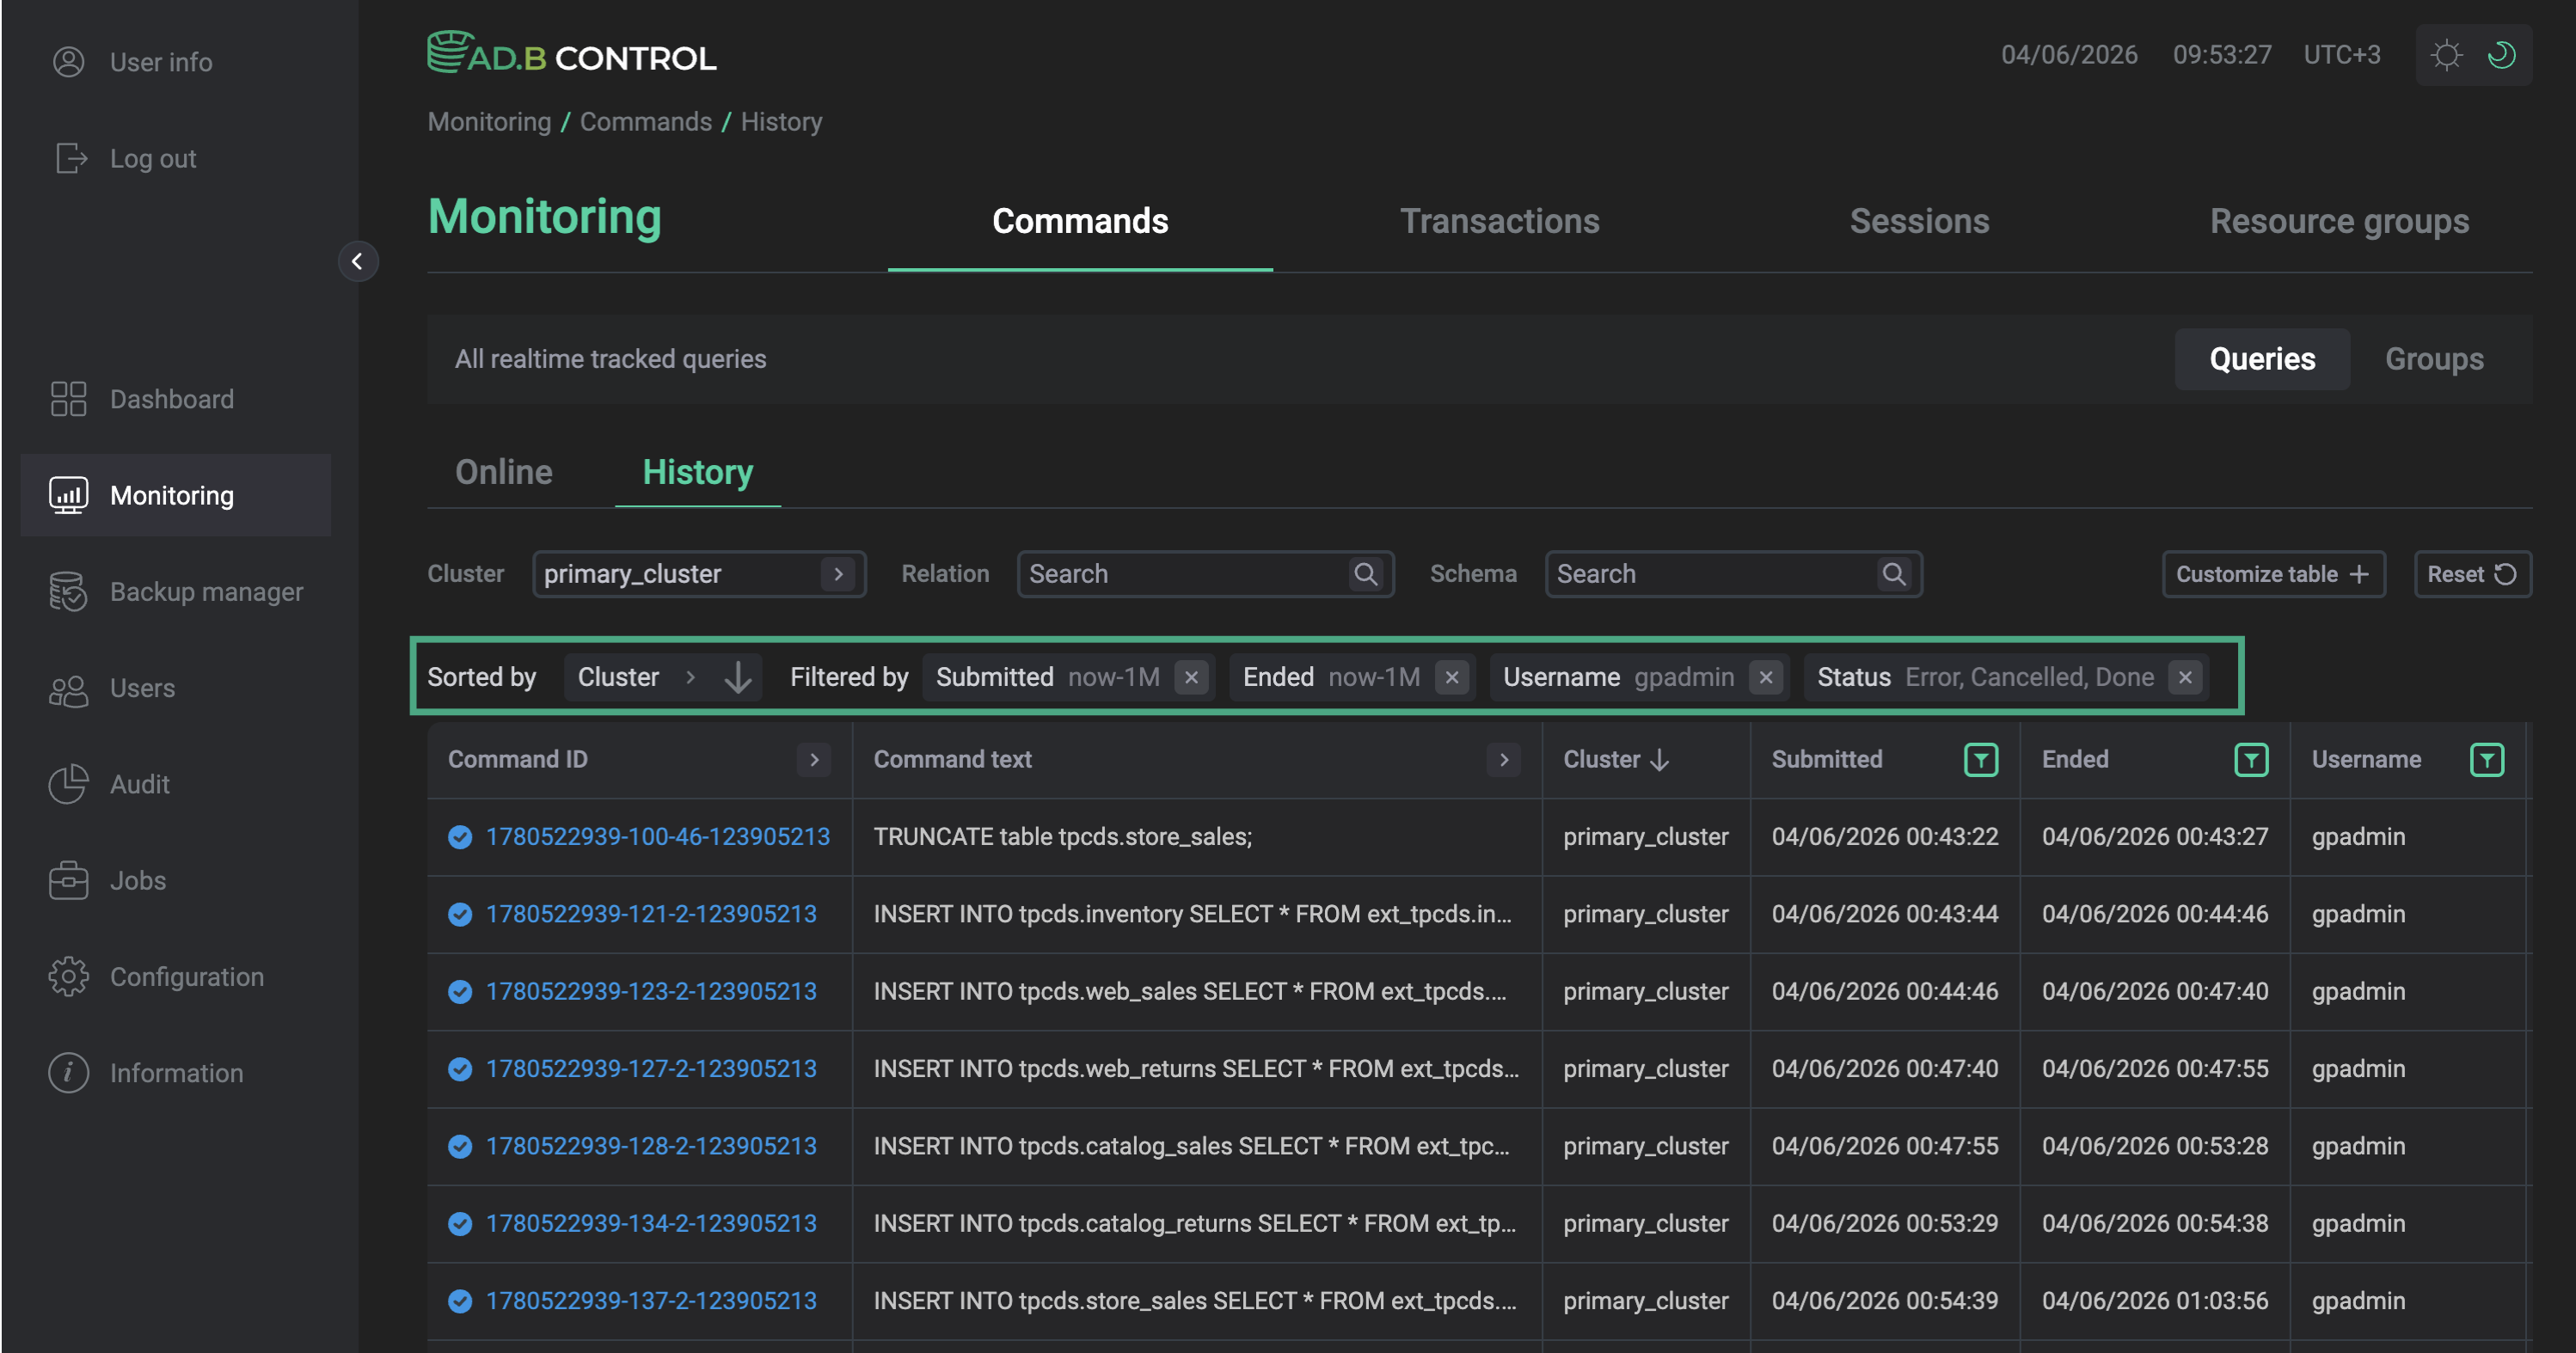The height and width of the screenshot is (1353, 2576).
Task: Click the Reset button
Action: (2472, 574)
